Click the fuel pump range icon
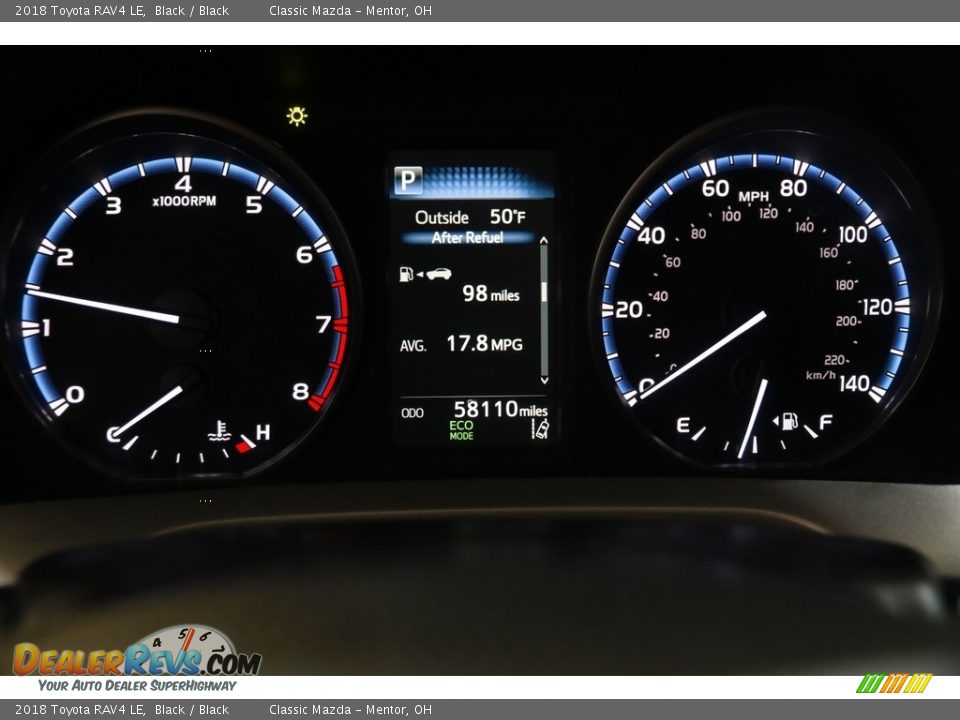The width and height of the screenshot is (960, 720). (x=406, y=274)
